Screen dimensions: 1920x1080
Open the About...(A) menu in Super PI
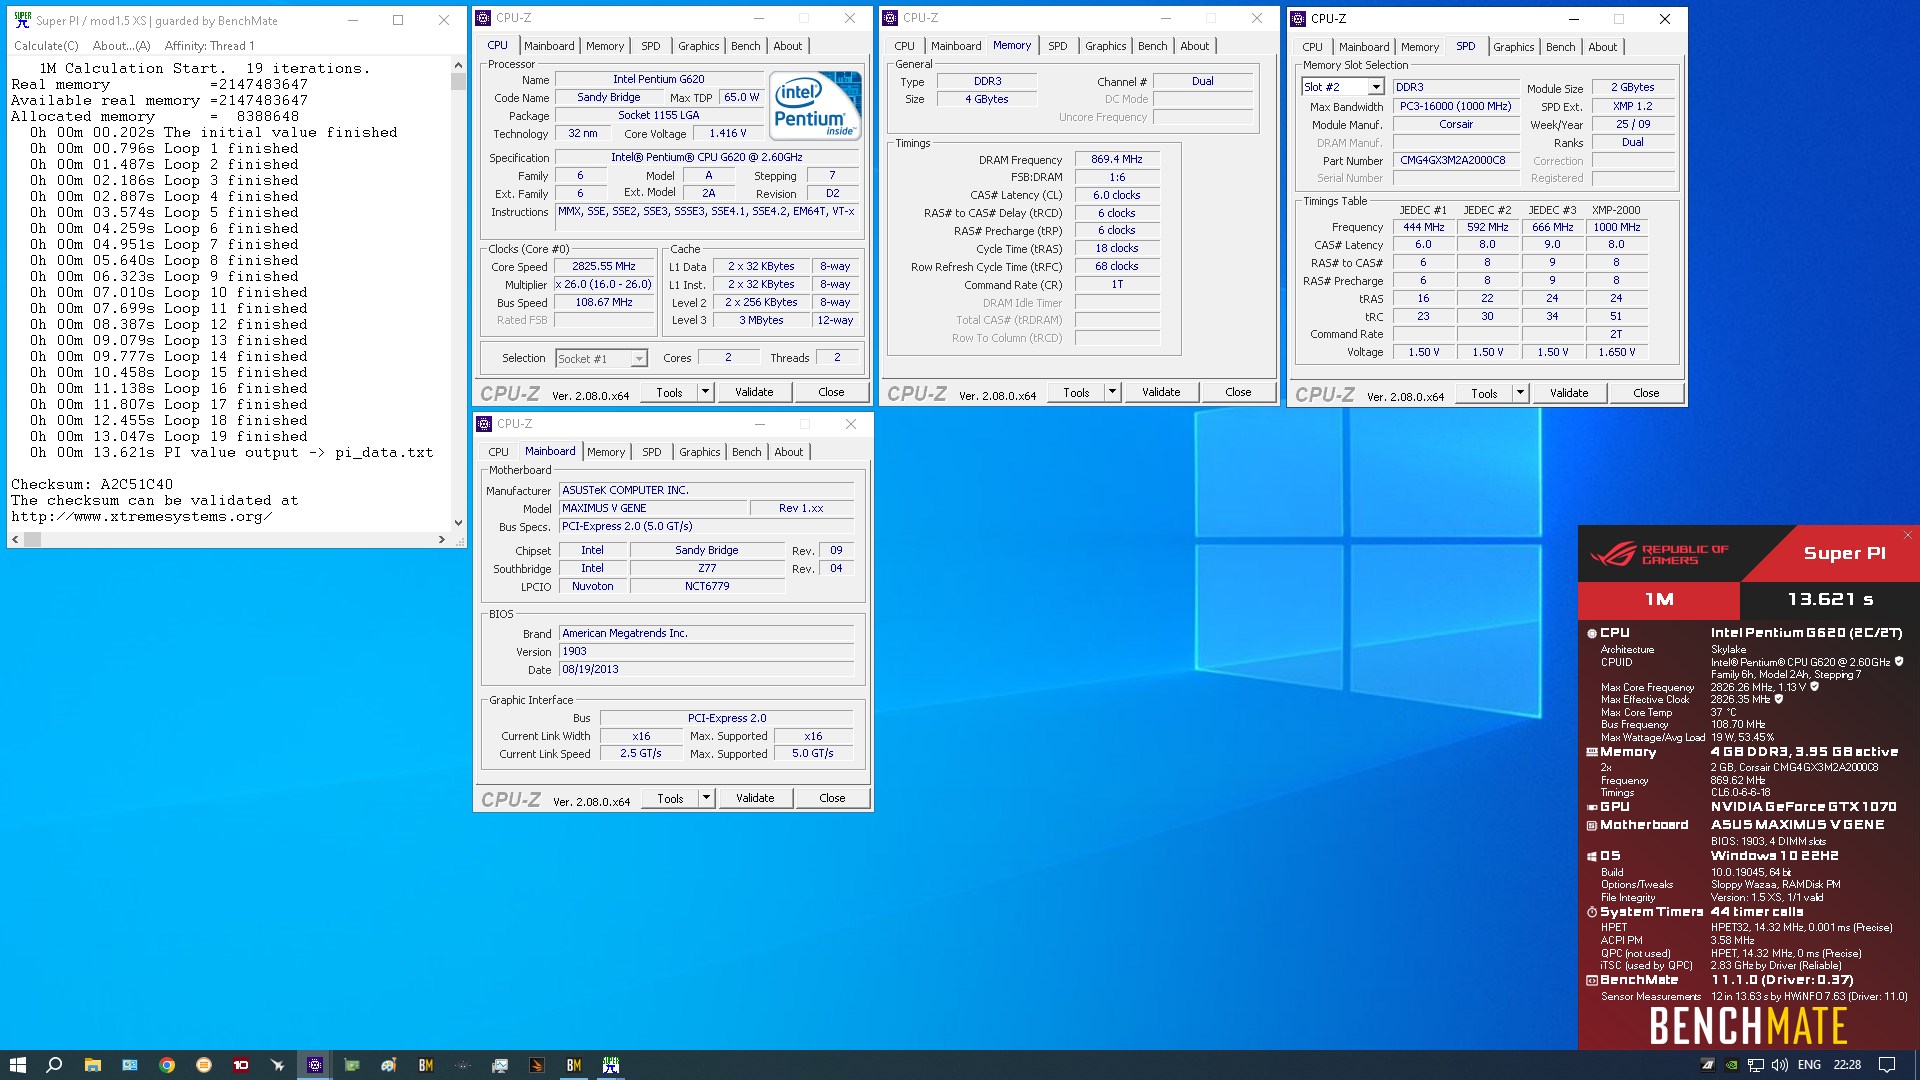point(121,46)
